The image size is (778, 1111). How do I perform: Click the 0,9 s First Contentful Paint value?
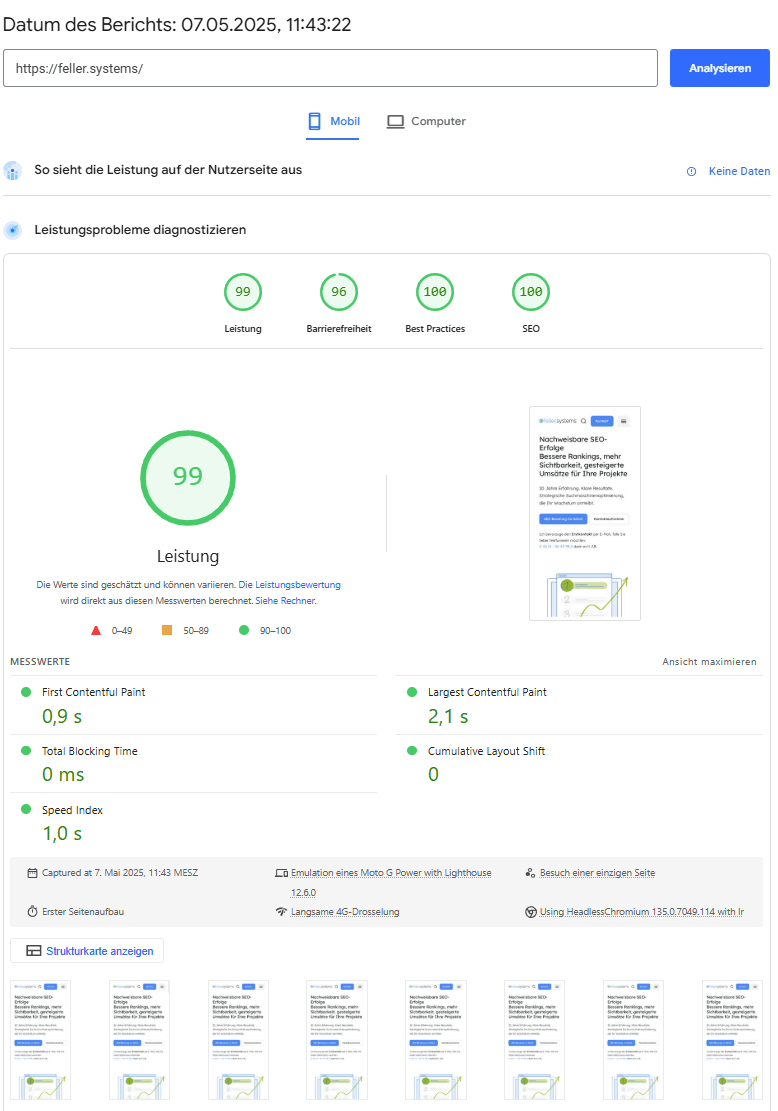[62, 717]
